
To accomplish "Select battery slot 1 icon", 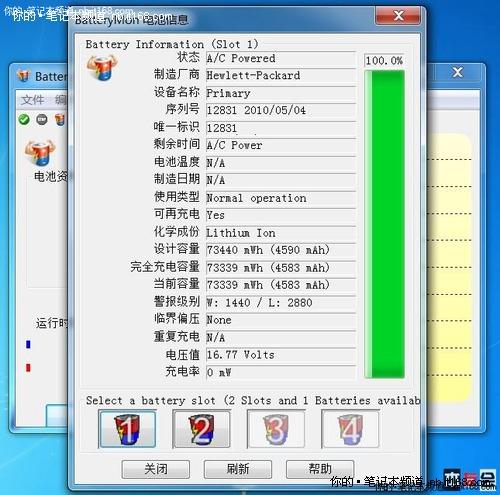I will 127,429.
